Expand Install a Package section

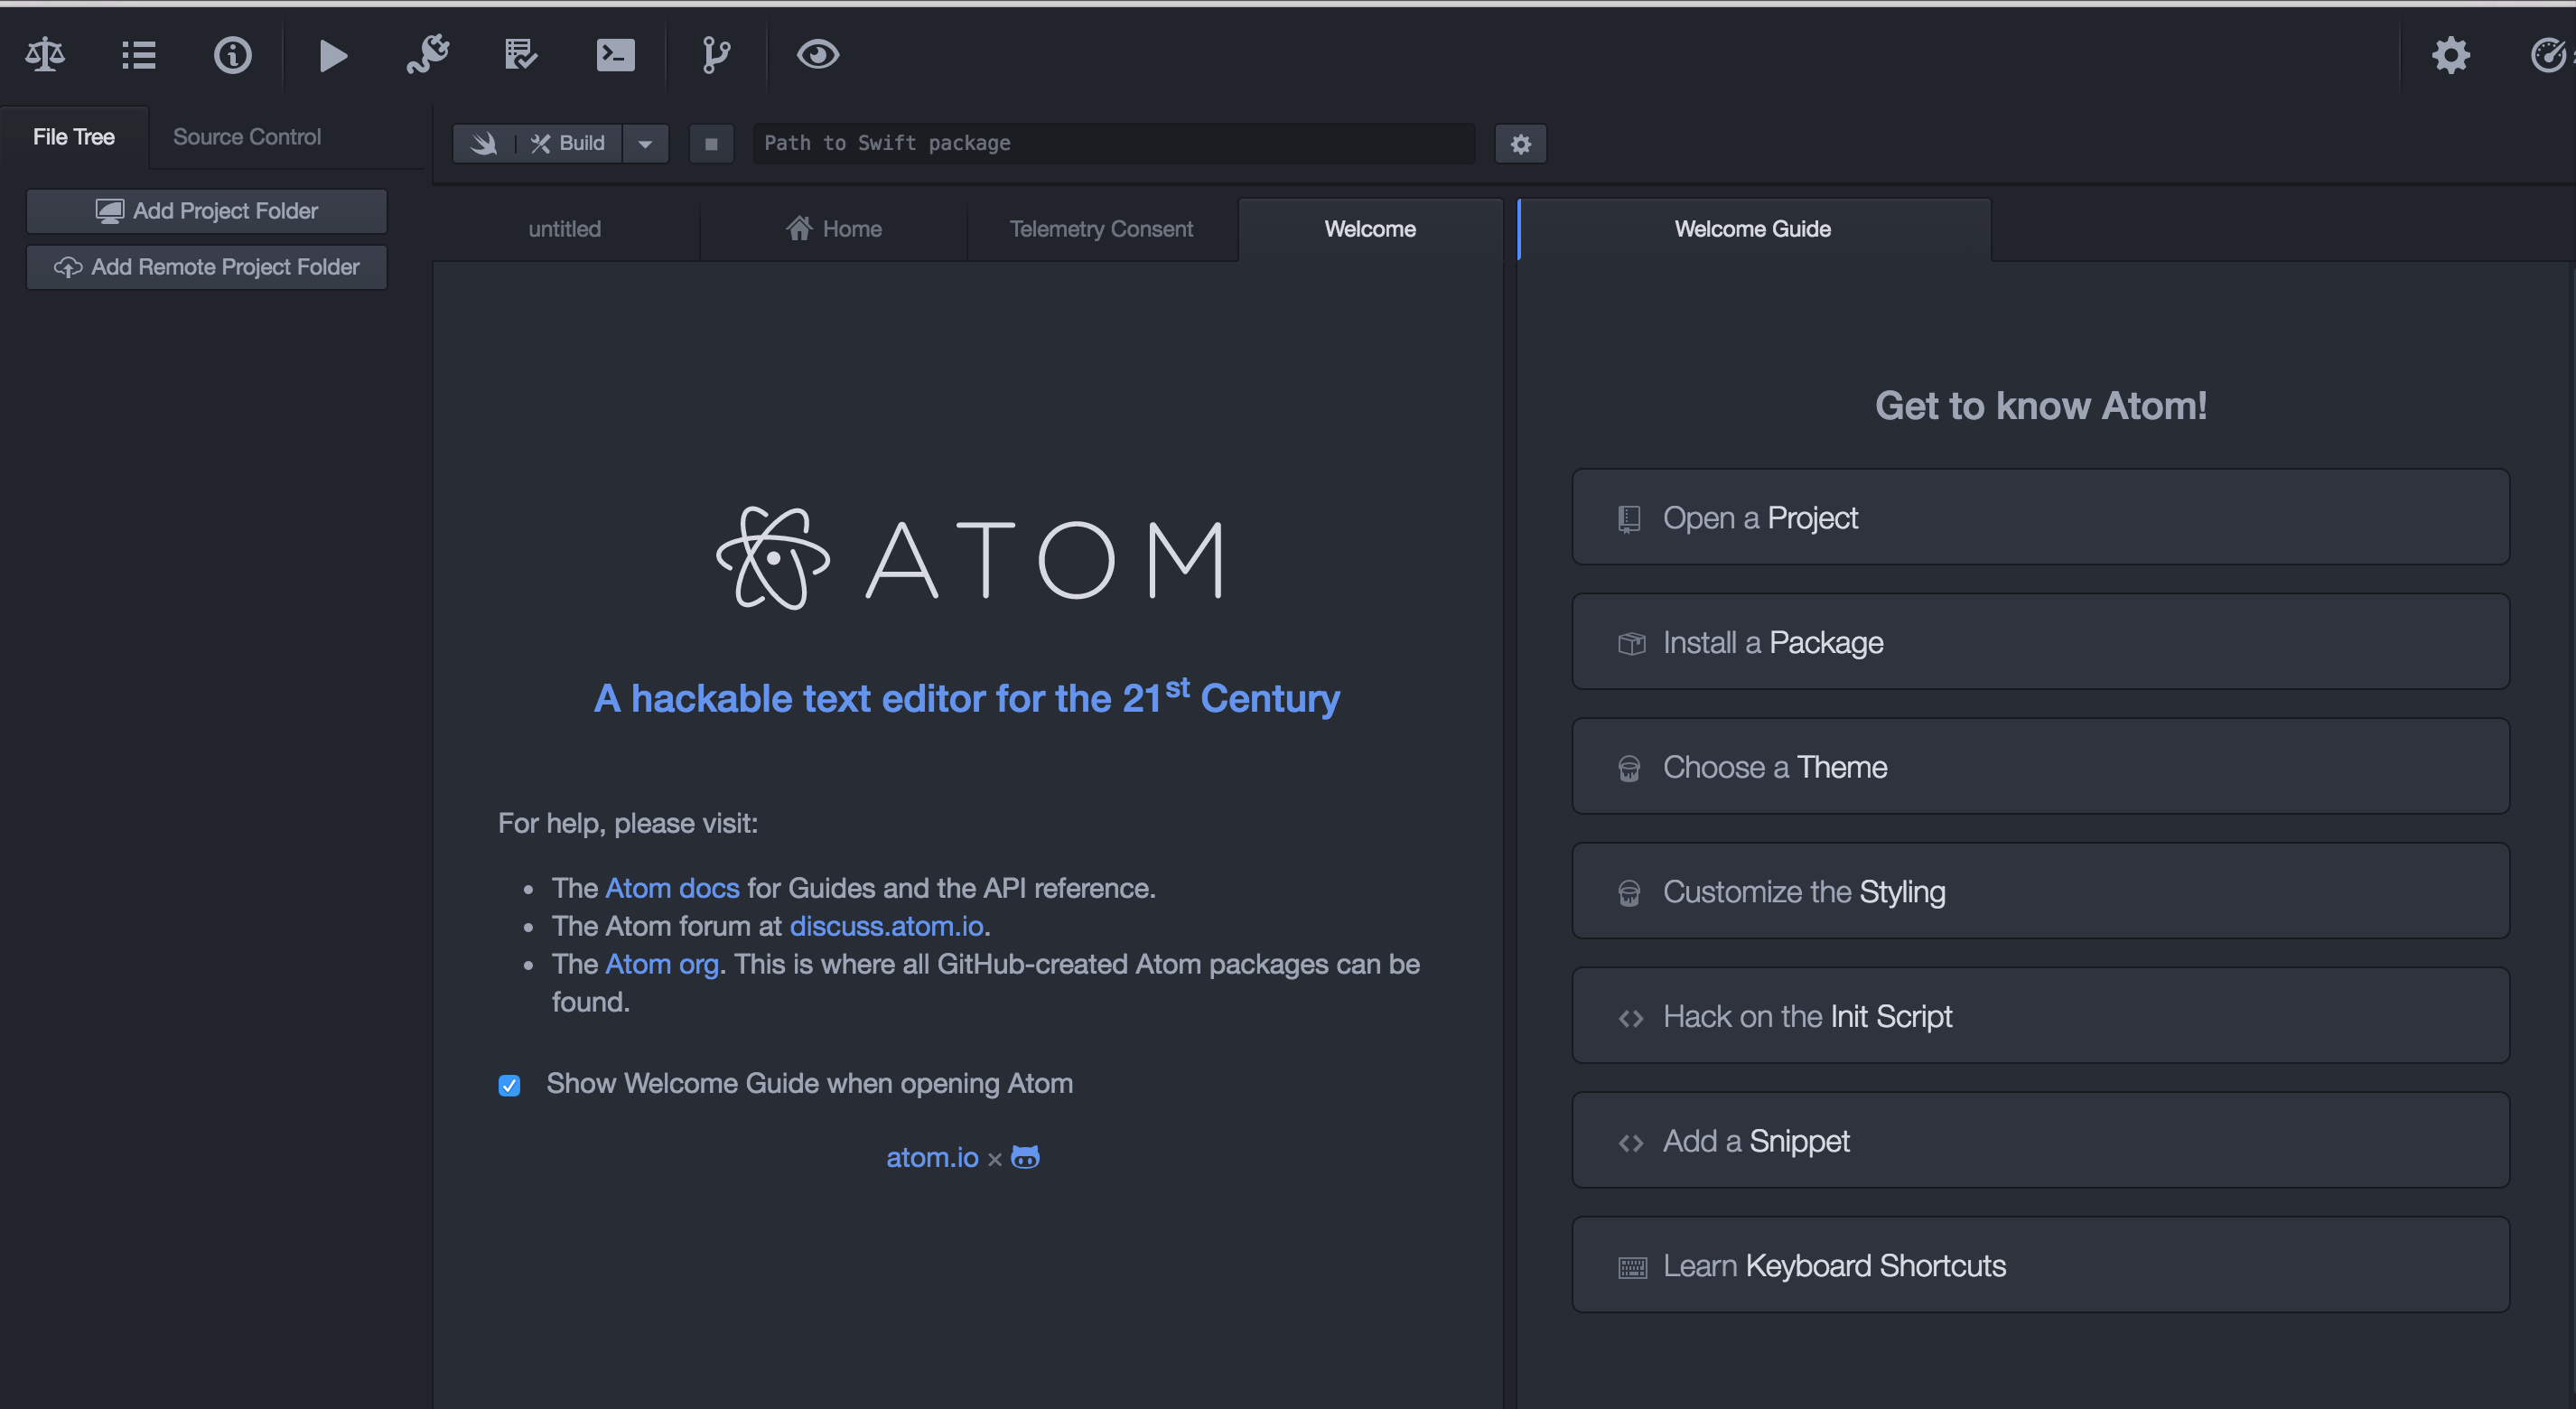pos(2040,642)
